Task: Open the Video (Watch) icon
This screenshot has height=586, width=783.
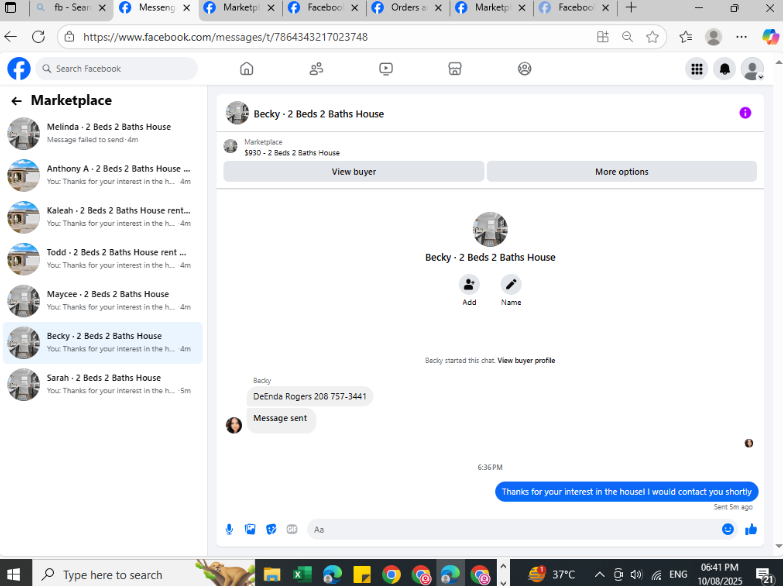Action: (x=386, y=68)
